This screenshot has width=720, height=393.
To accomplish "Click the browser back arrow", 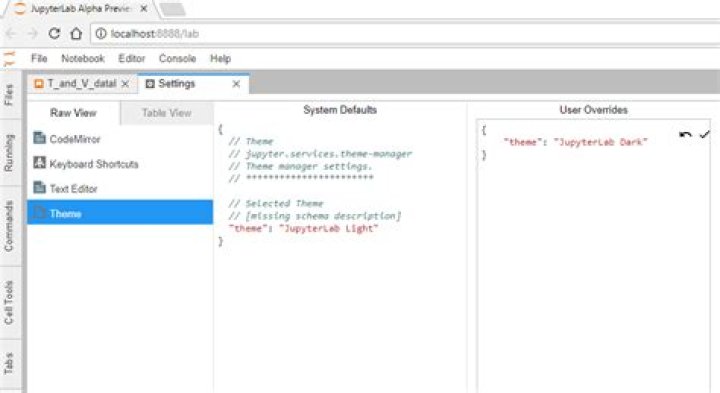I will click(x=11, y=34).
